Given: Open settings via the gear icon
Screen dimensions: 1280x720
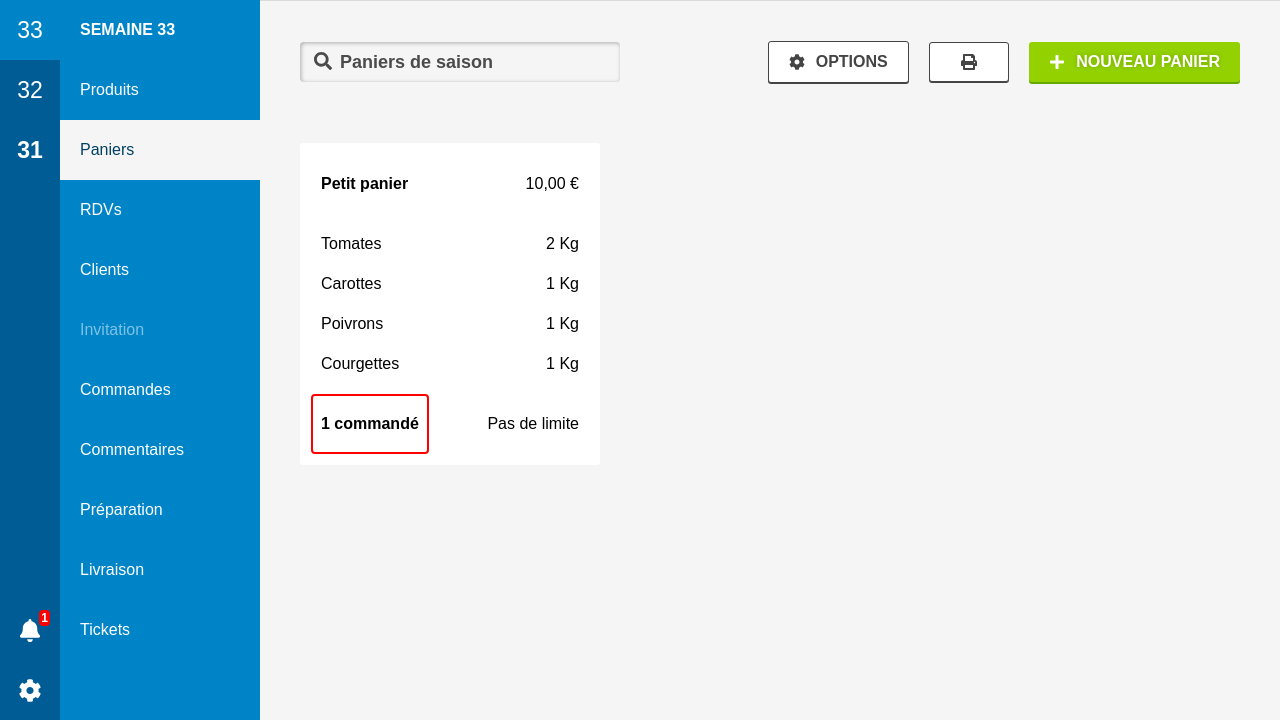Looking at the screenshot, I should point(30,690).
